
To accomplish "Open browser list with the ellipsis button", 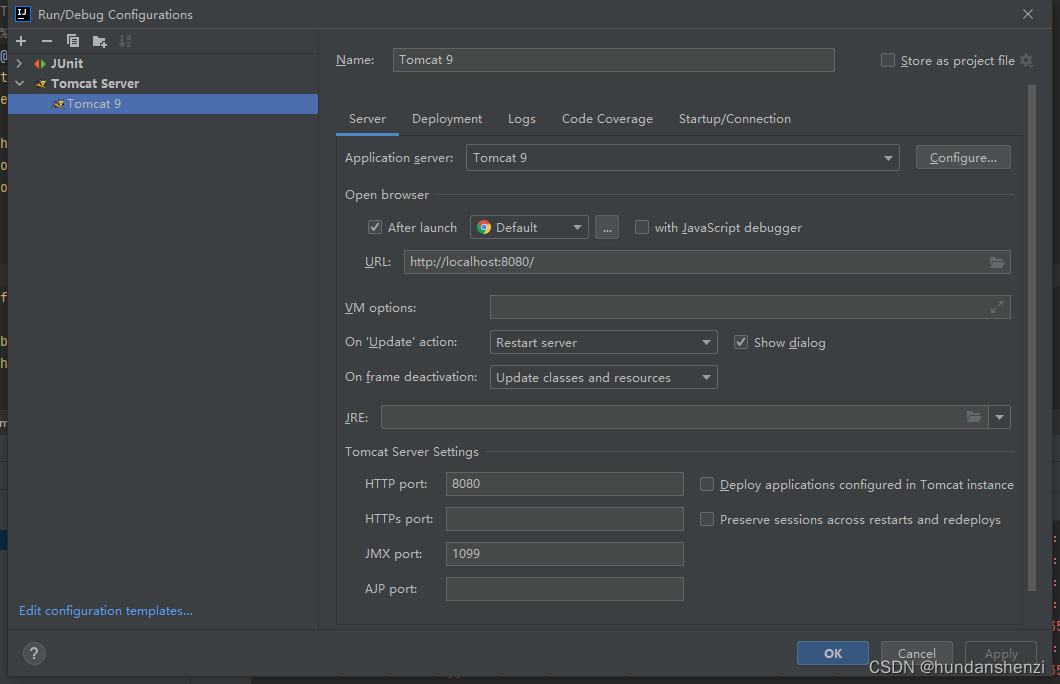I will (607, 228).
